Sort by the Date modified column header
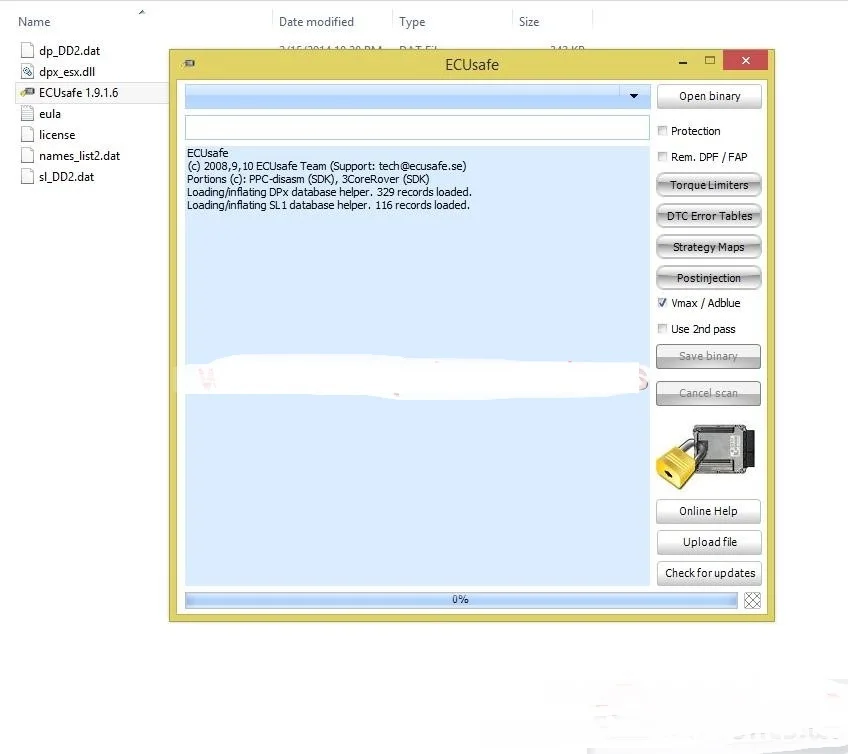Screen dimensions: 848x754 (316, 22)
